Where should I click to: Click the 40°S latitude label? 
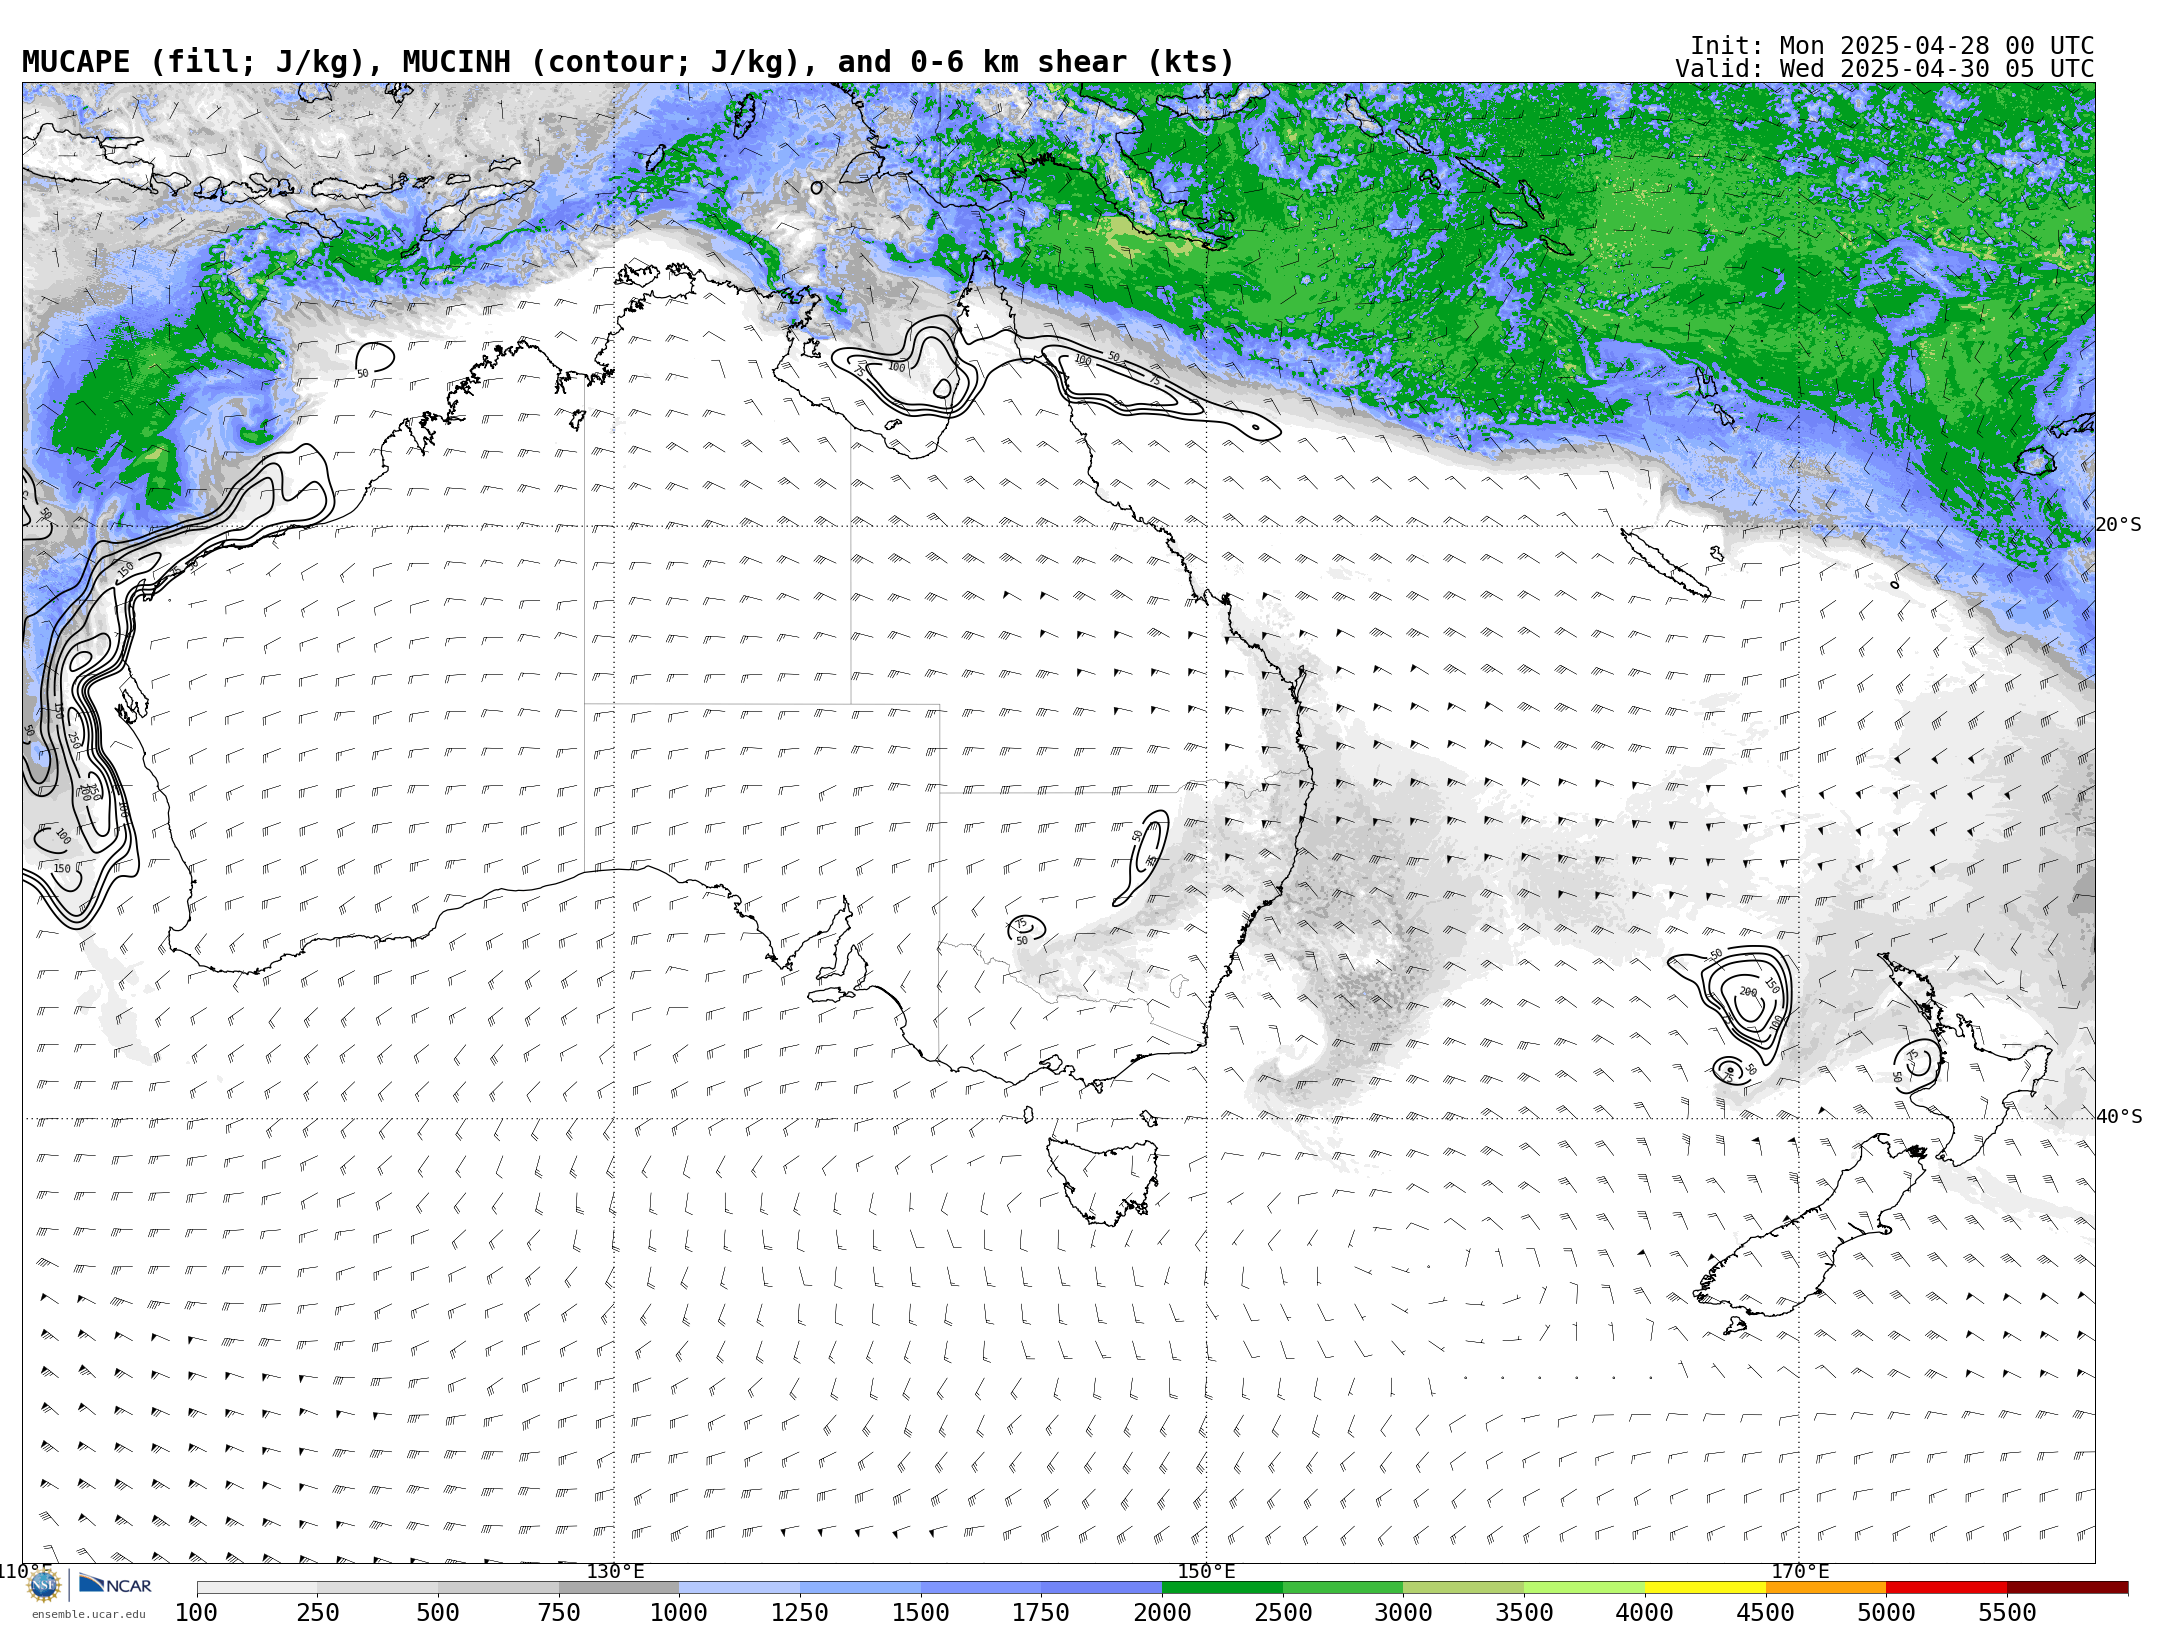point(2119,1117)
